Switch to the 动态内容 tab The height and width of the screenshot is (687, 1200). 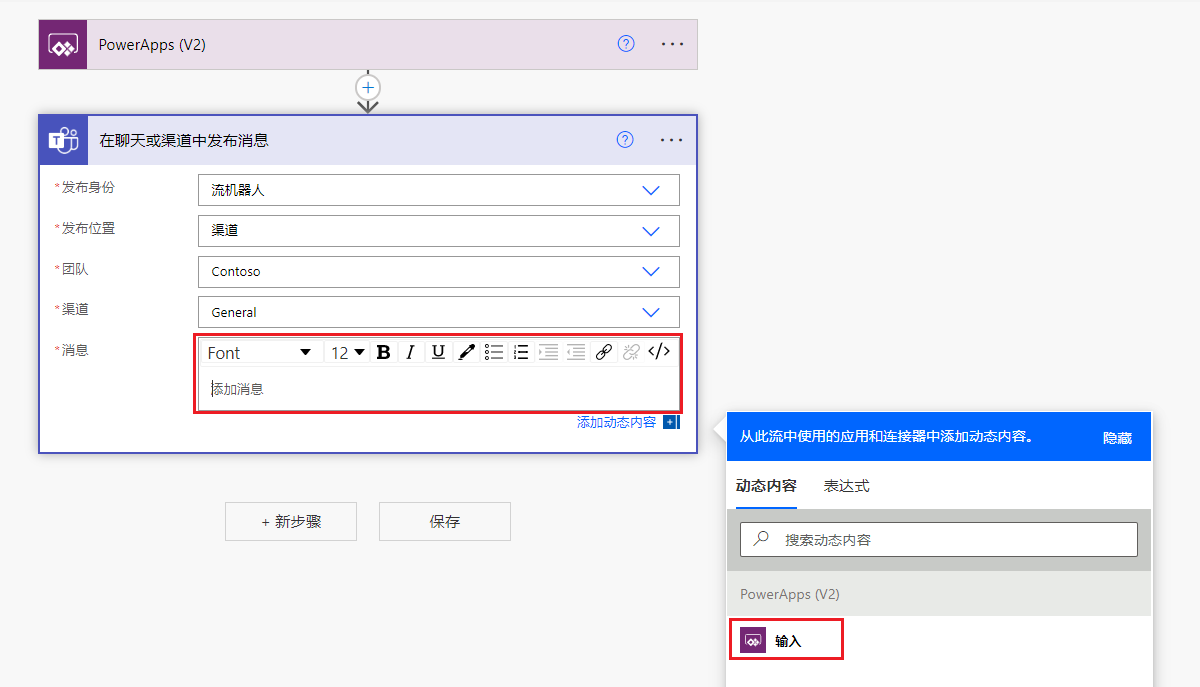(766, 486)
